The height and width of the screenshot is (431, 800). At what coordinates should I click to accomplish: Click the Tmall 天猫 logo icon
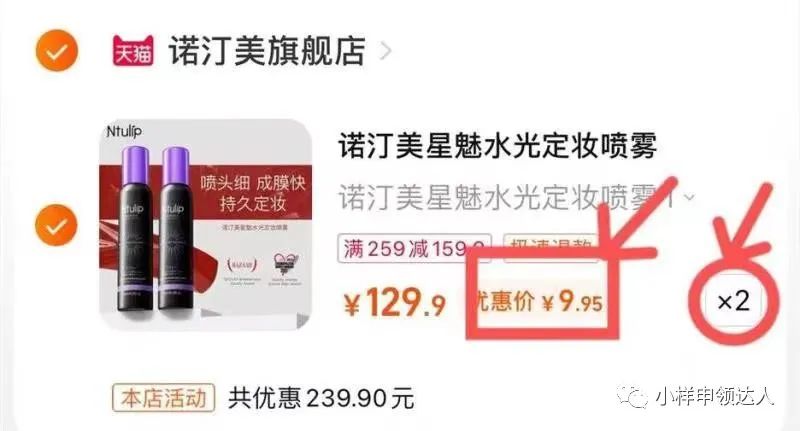(133, 50)
